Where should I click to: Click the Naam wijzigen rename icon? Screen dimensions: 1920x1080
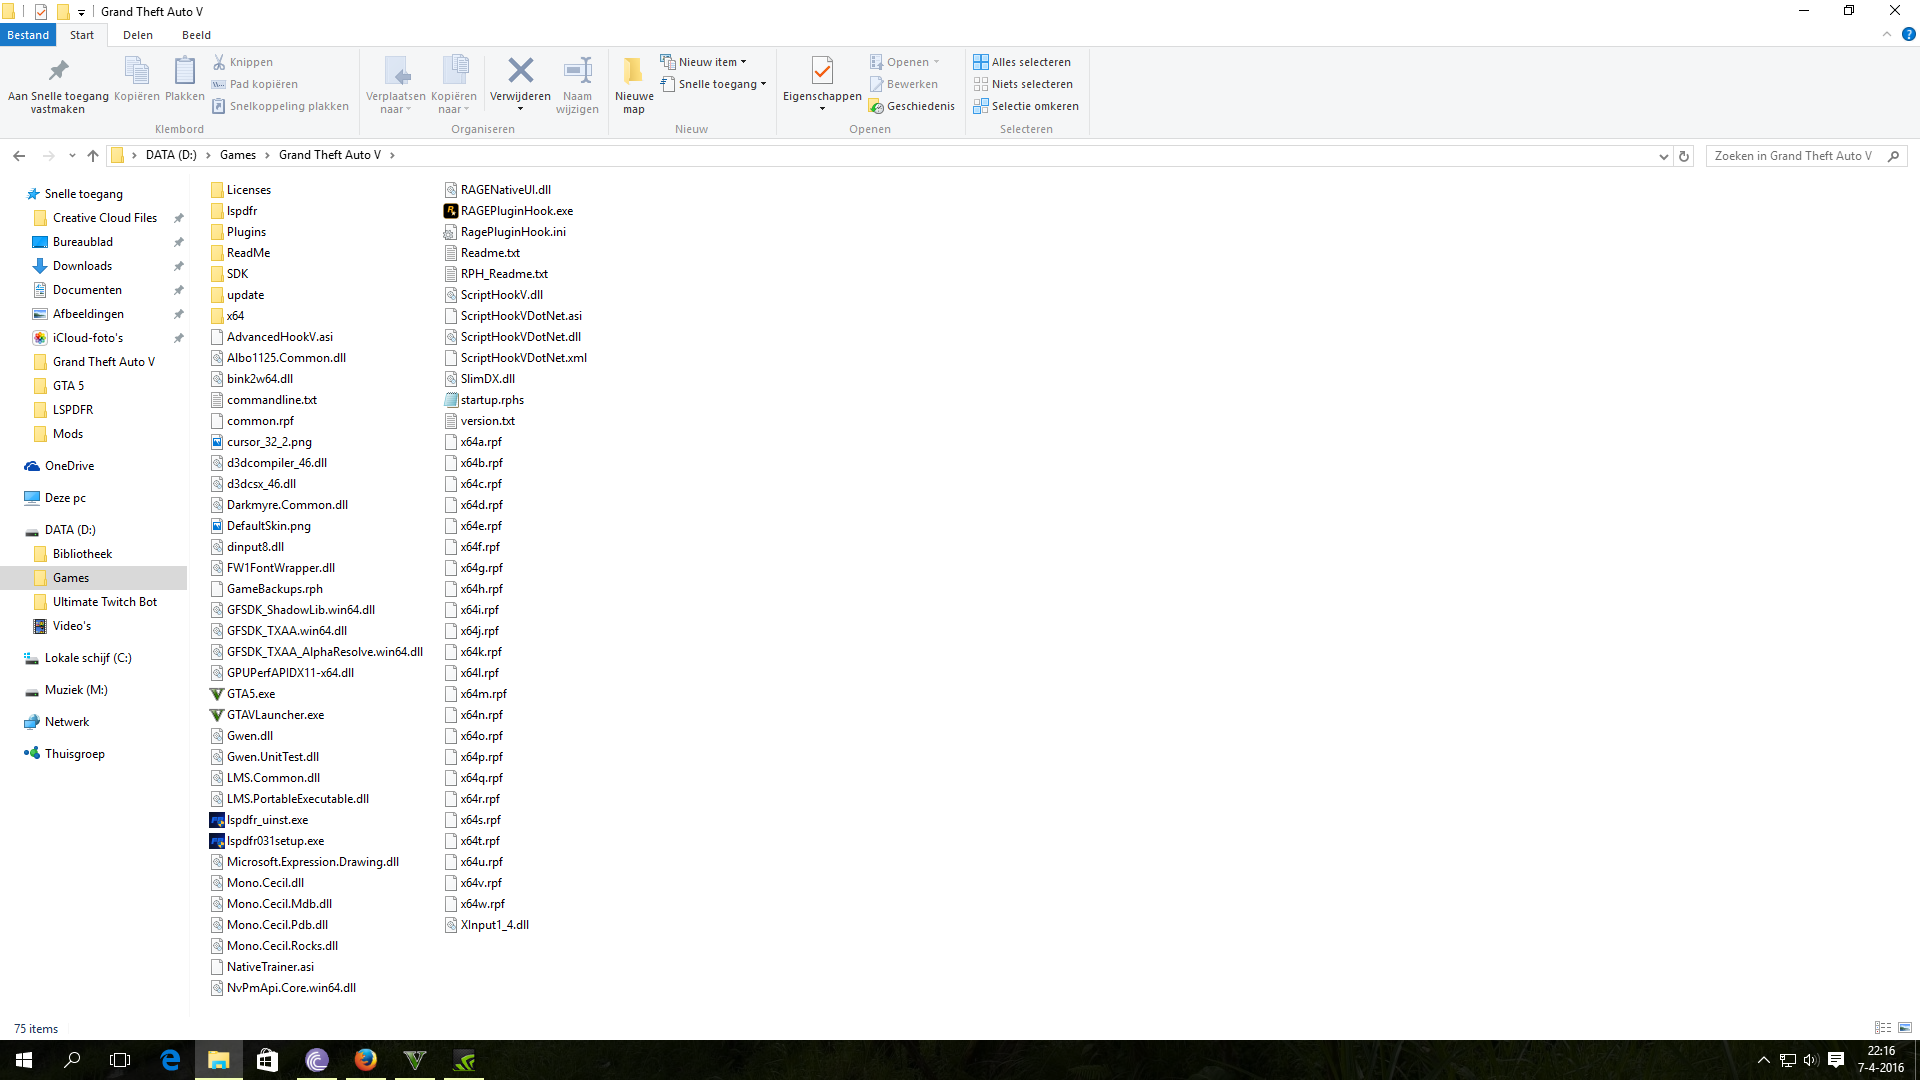pos(577,71)
